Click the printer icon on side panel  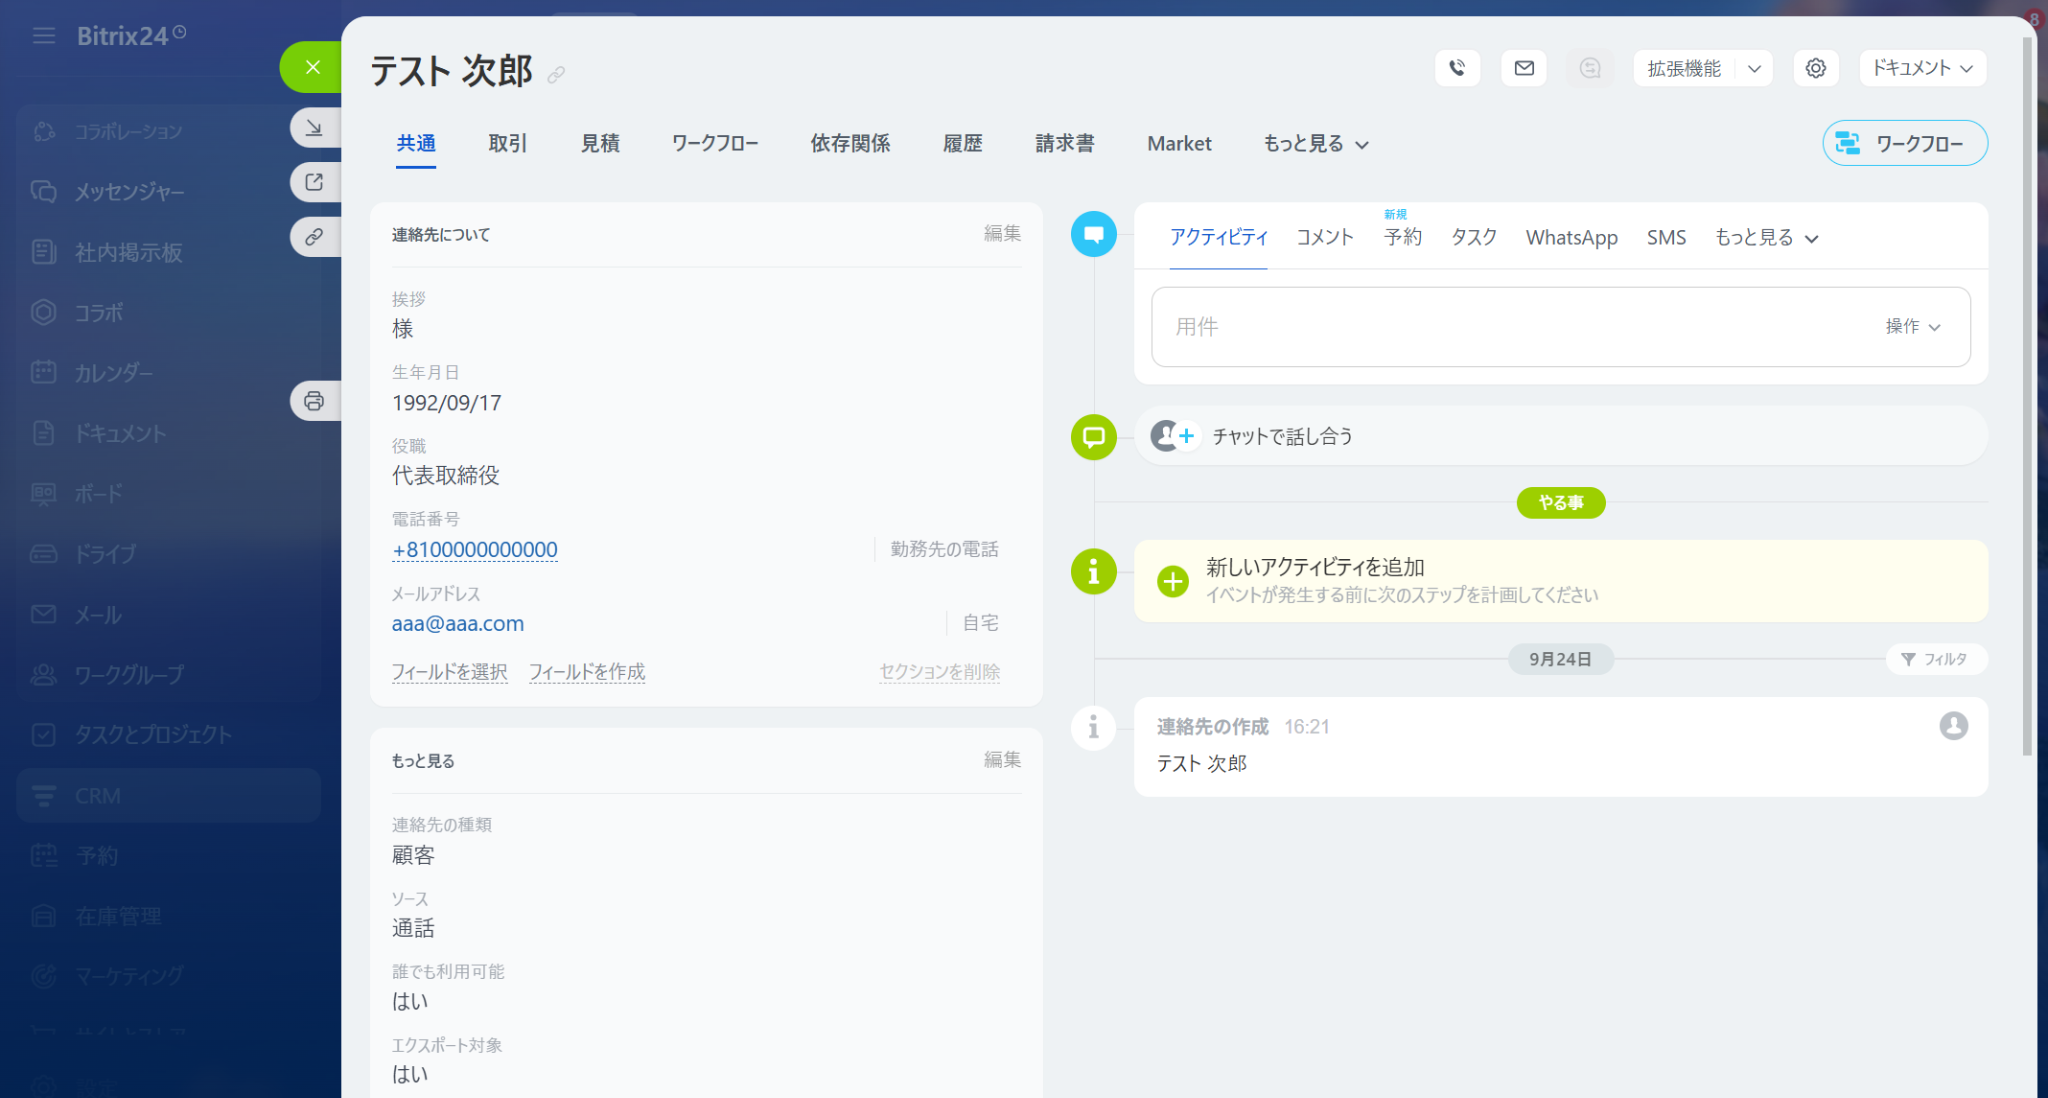tap(314, 401)
